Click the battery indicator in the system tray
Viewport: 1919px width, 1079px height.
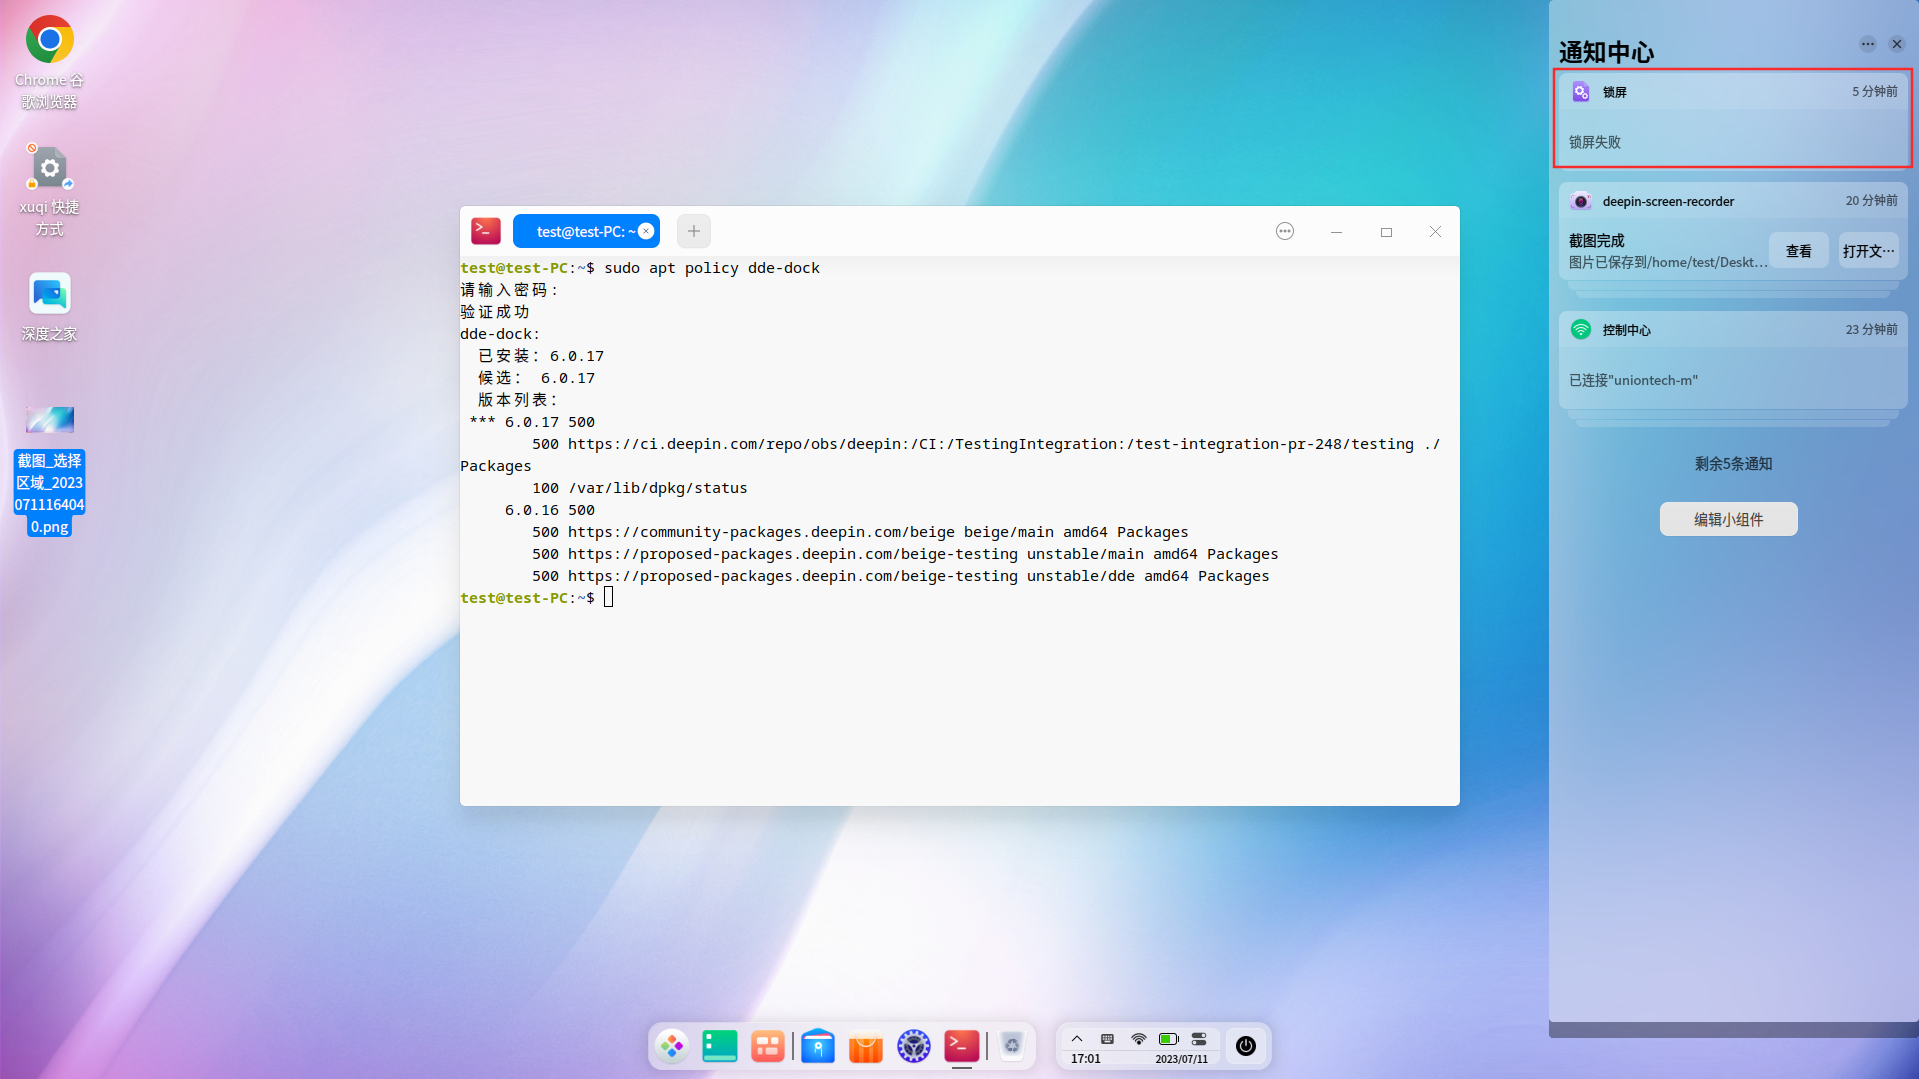[x=1168, y=1038]
